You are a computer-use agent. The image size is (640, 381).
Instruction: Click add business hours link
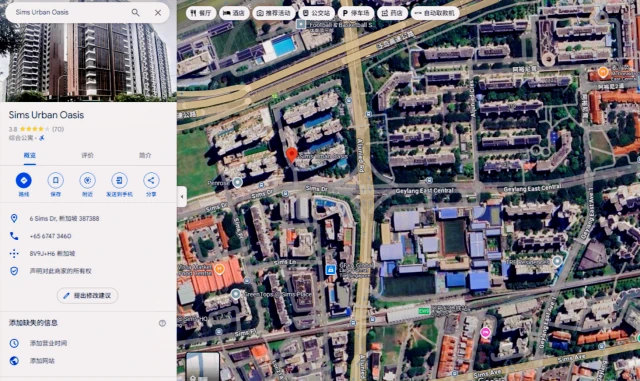(x=48, y=343)
